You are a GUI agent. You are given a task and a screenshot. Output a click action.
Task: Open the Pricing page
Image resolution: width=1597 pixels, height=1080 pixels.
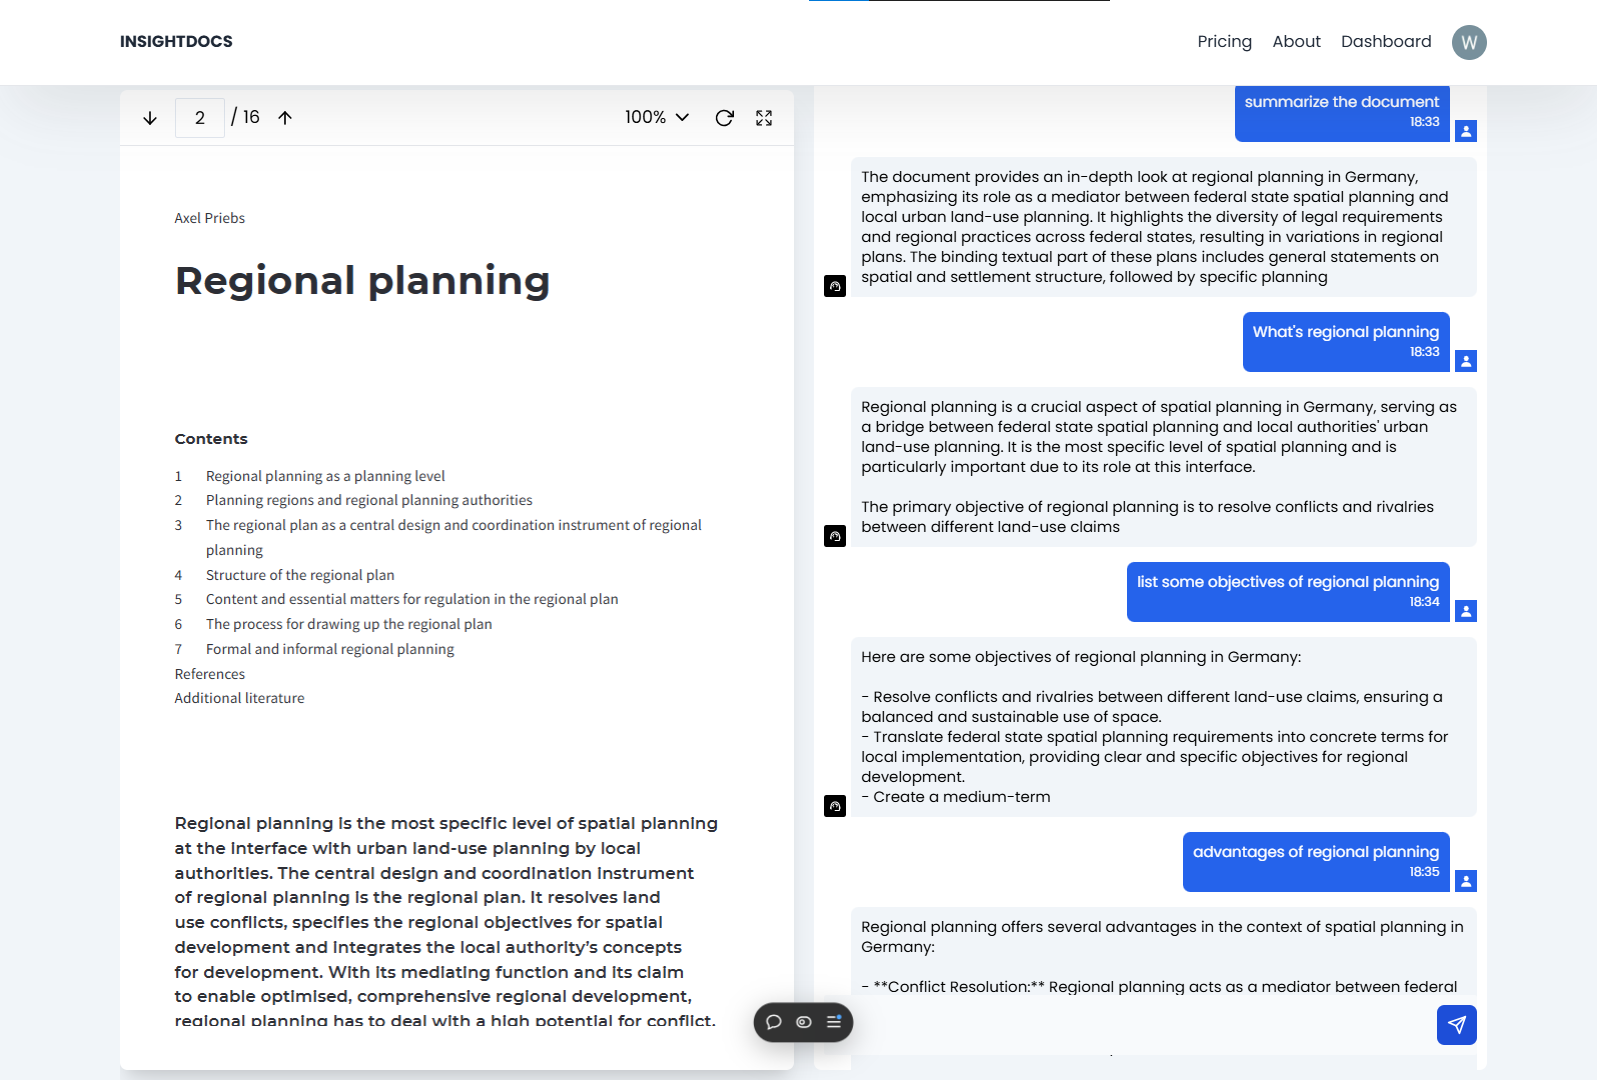(x=1224, y=42)
